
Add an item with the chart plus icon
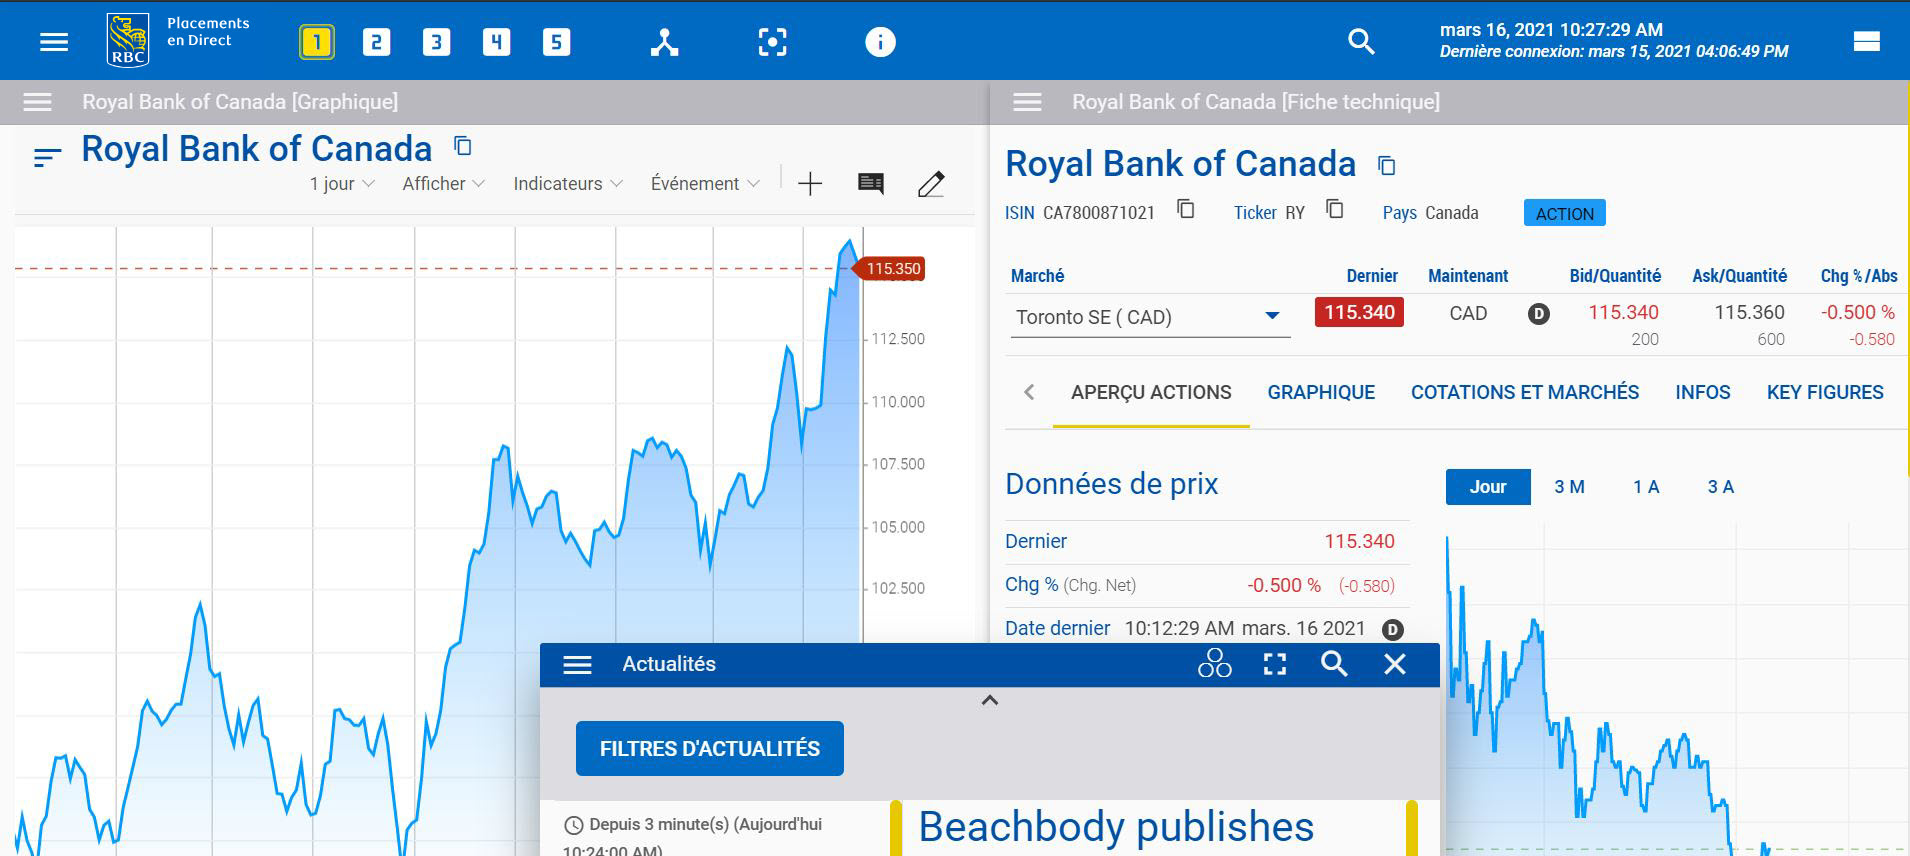[x=810, y=184]
